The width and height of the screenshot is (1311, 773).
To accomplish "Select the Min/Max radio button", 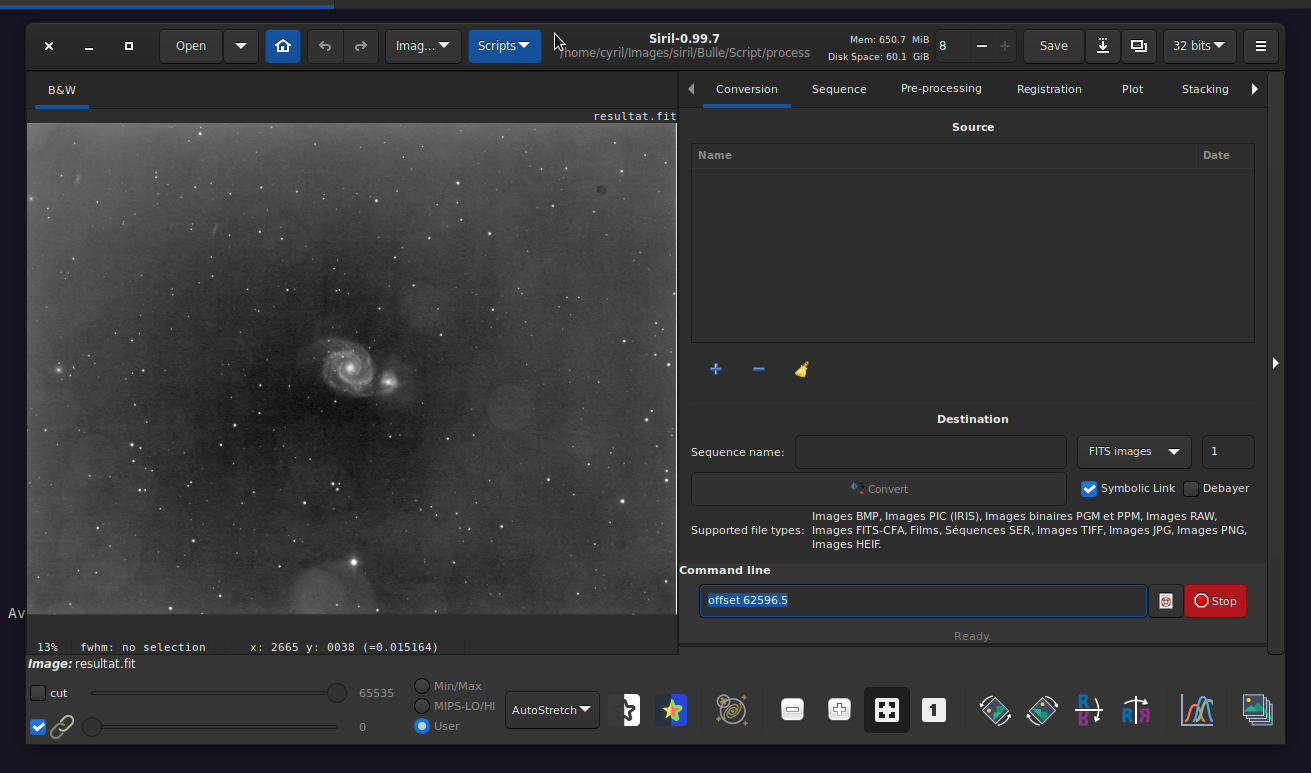I will pos(422,686).
